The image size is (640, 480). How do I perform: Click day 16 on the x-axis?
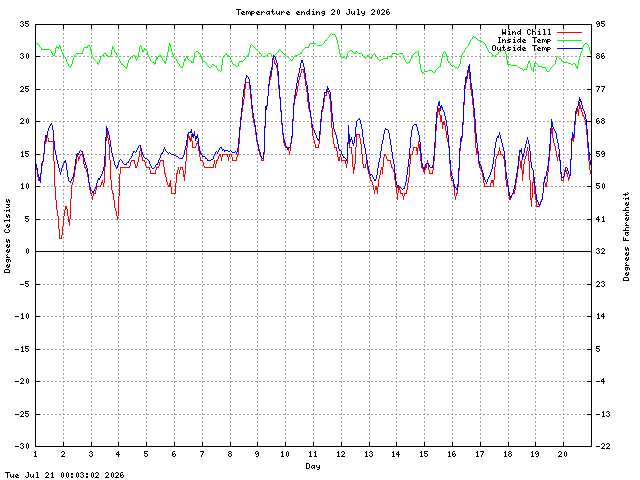pyautogui.click(x=452, y=454)
